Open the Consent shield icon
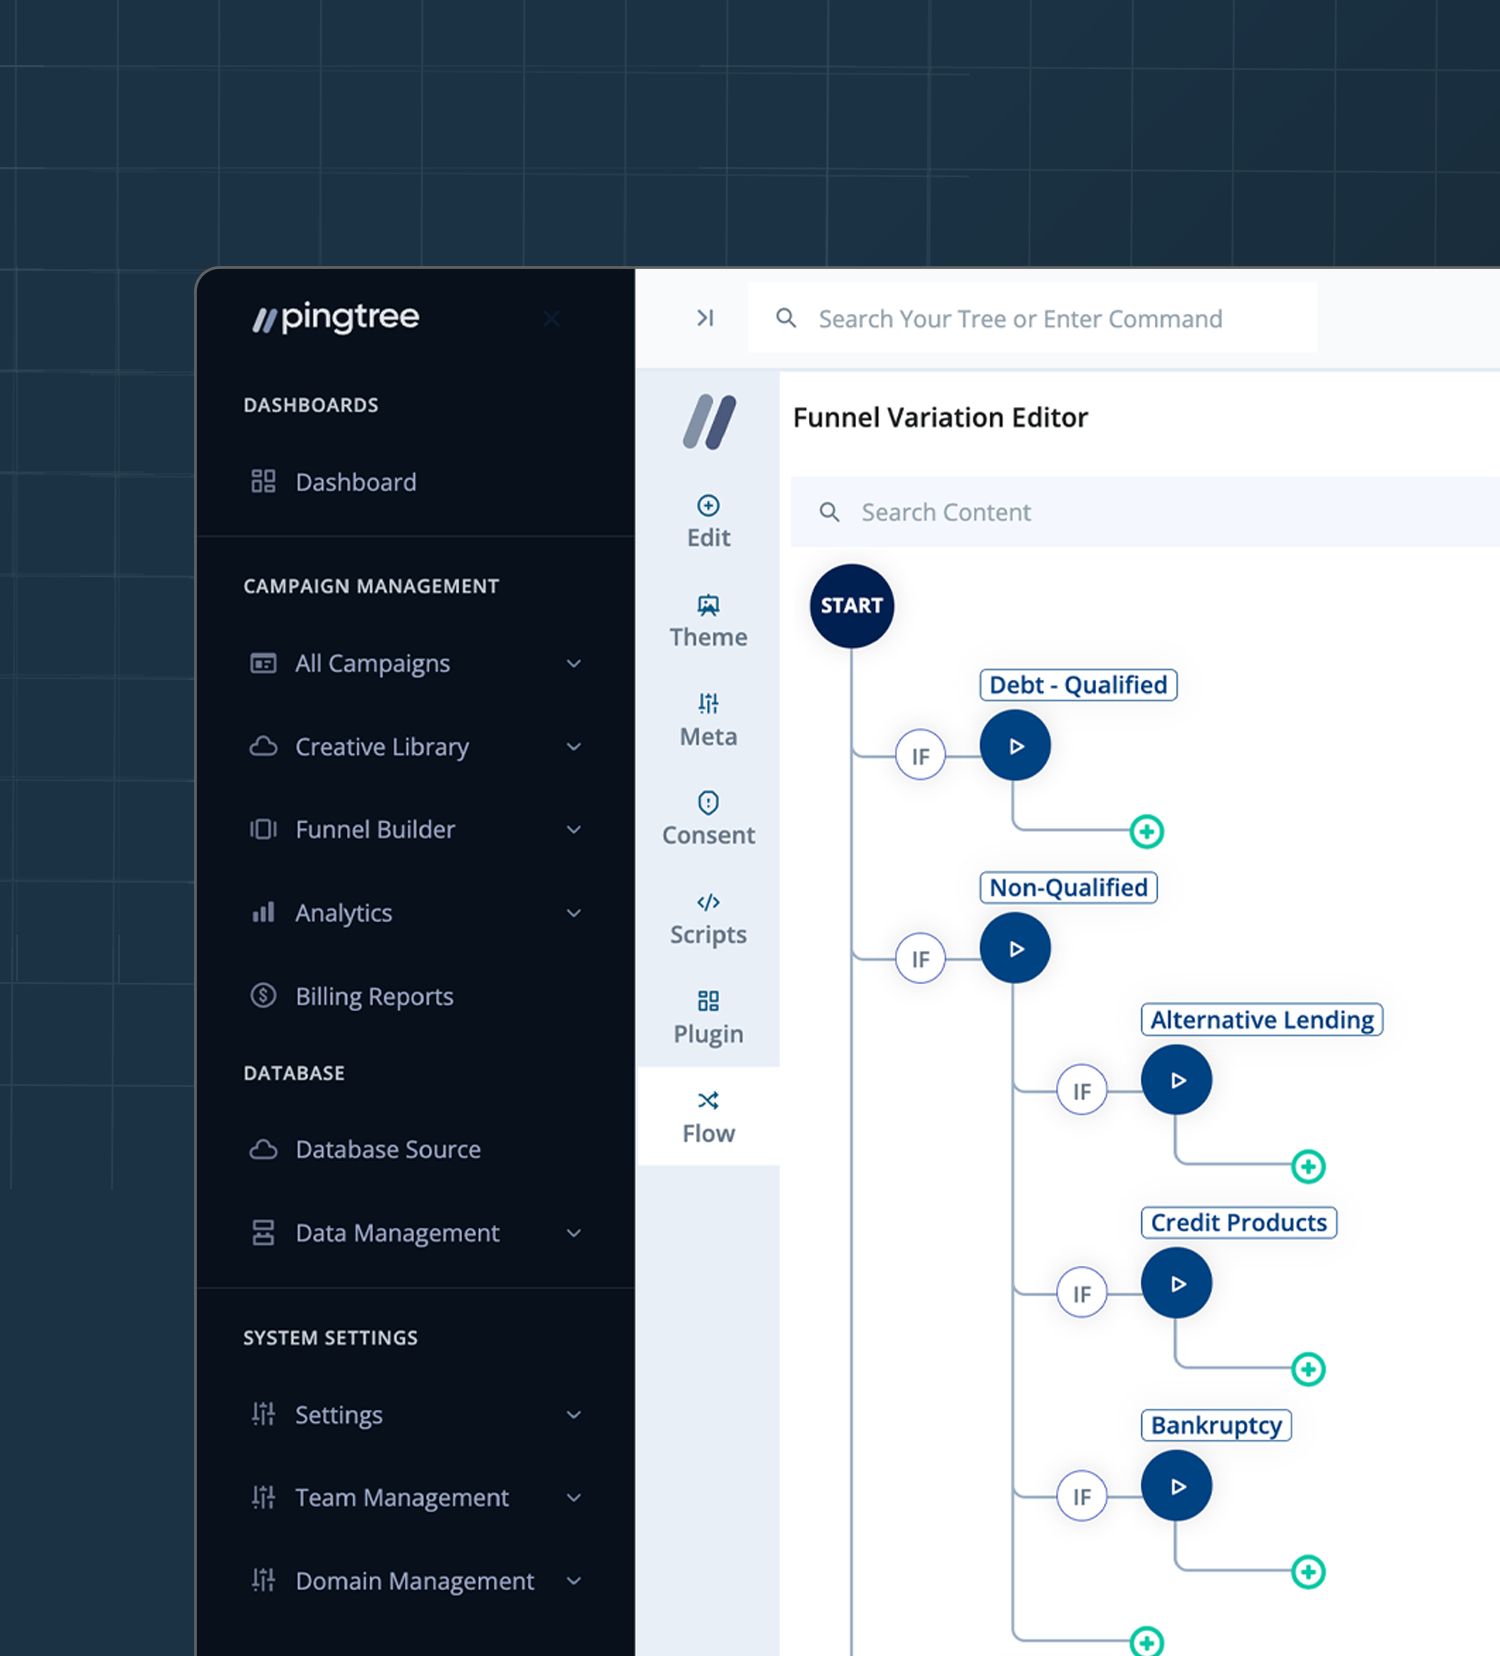The width and height of the screenshot is (1500, 1656). 708,803
